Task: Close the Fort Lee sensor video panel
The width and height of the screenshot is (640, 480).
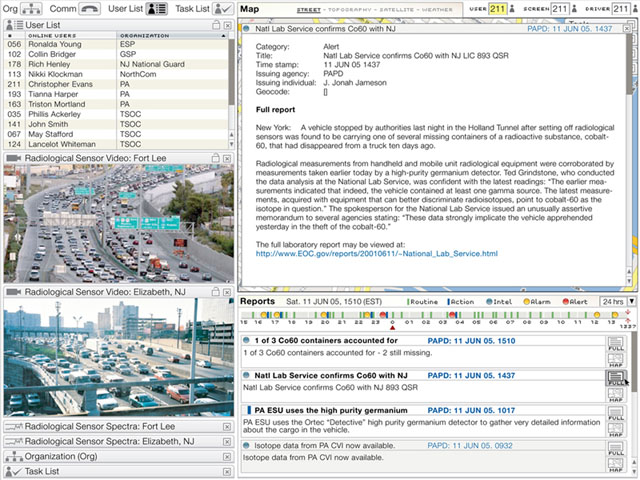Action: [x=227, y=158]
